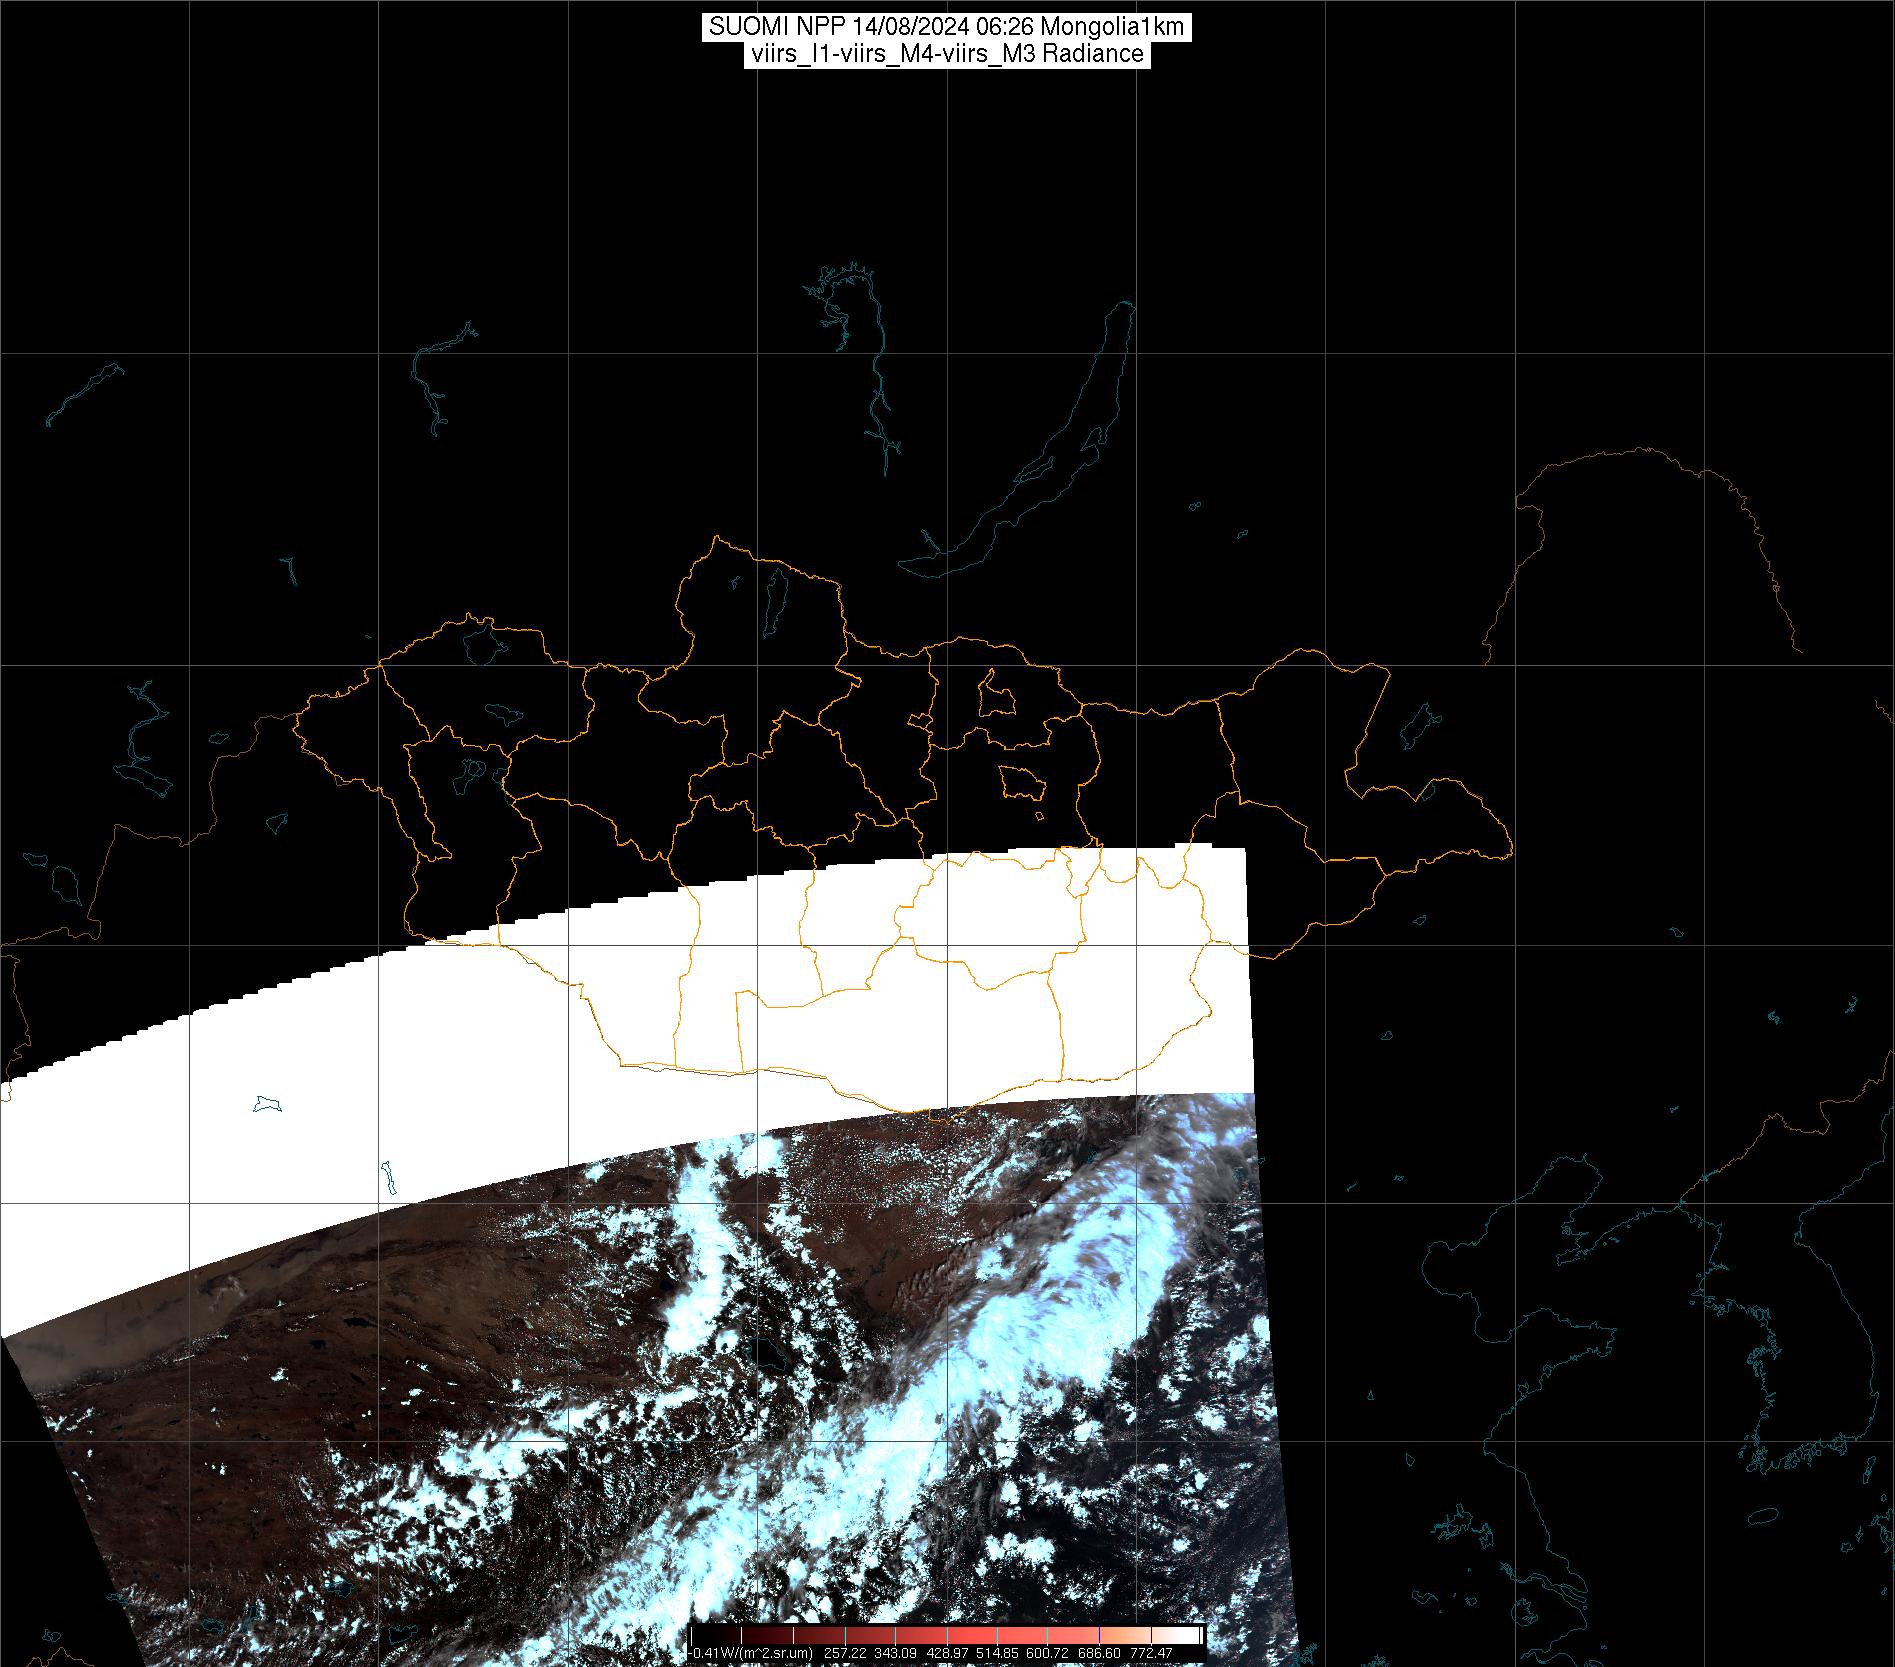Click the 772.47 colorbar label
Screen dimensions: 1895x1667
click(1152, 1653)
